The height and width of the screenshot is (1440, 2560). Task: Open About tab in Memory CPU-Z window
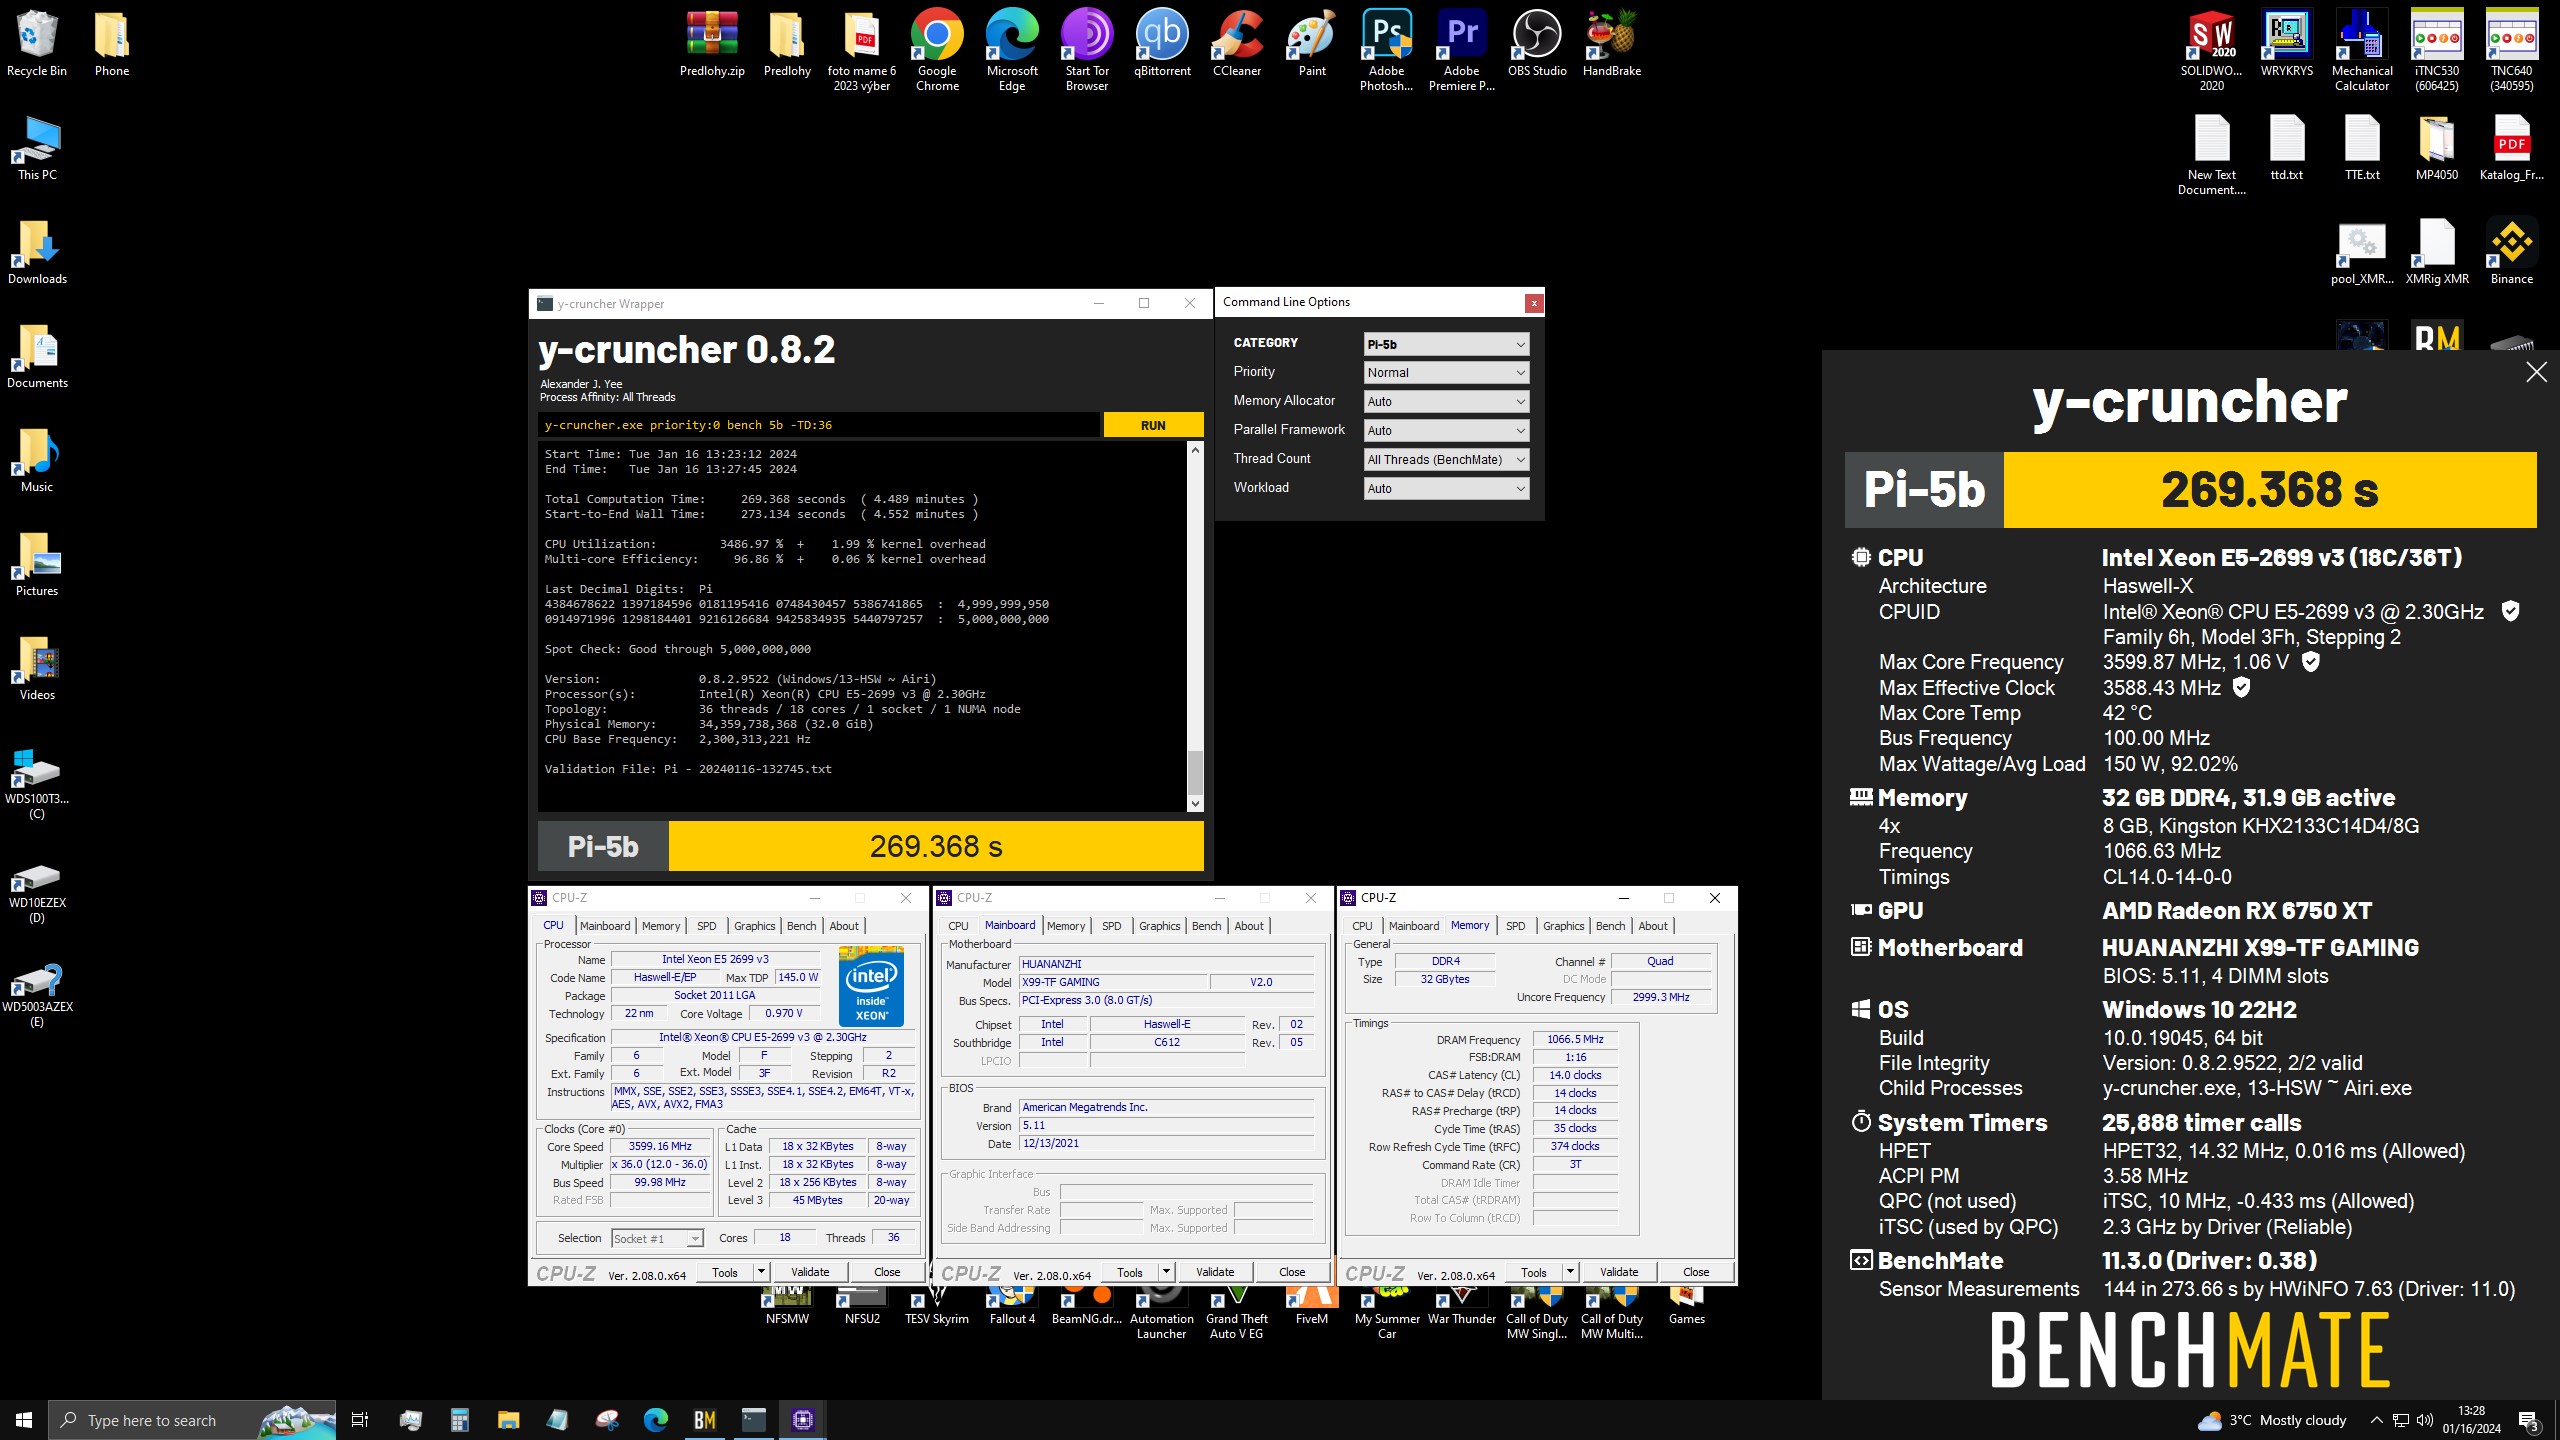tap(1652, 926)
